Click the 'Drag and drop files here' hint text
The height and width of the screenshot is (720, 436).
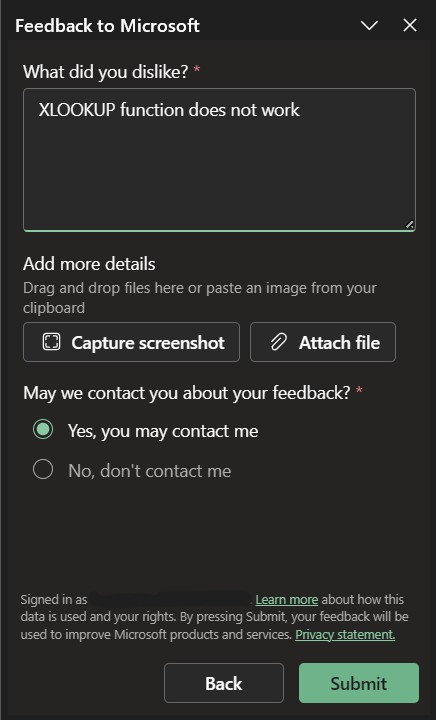coord(200,298)
